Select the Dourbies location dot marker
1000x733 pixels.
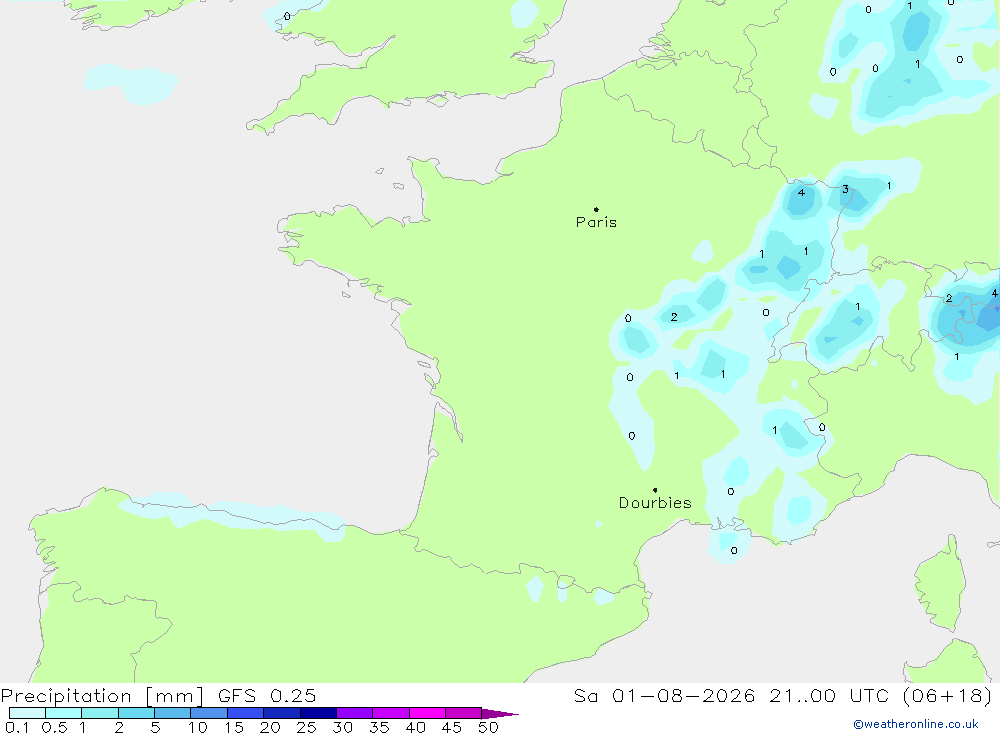coord(655,490)
